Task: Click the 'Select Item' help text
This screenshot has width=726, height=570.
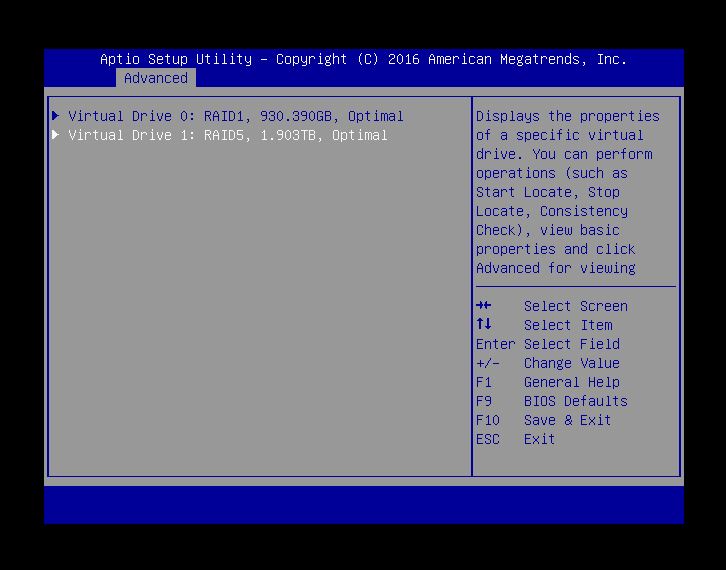Action: click(x=568, y=325)
